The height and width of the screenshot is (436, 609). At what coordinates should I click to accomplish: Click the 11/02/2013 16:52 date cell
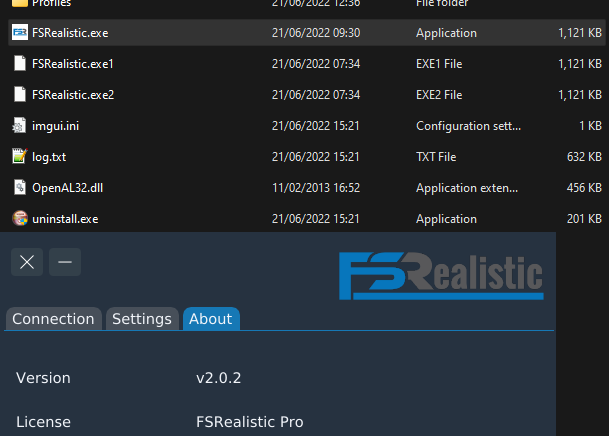[316, 188]
